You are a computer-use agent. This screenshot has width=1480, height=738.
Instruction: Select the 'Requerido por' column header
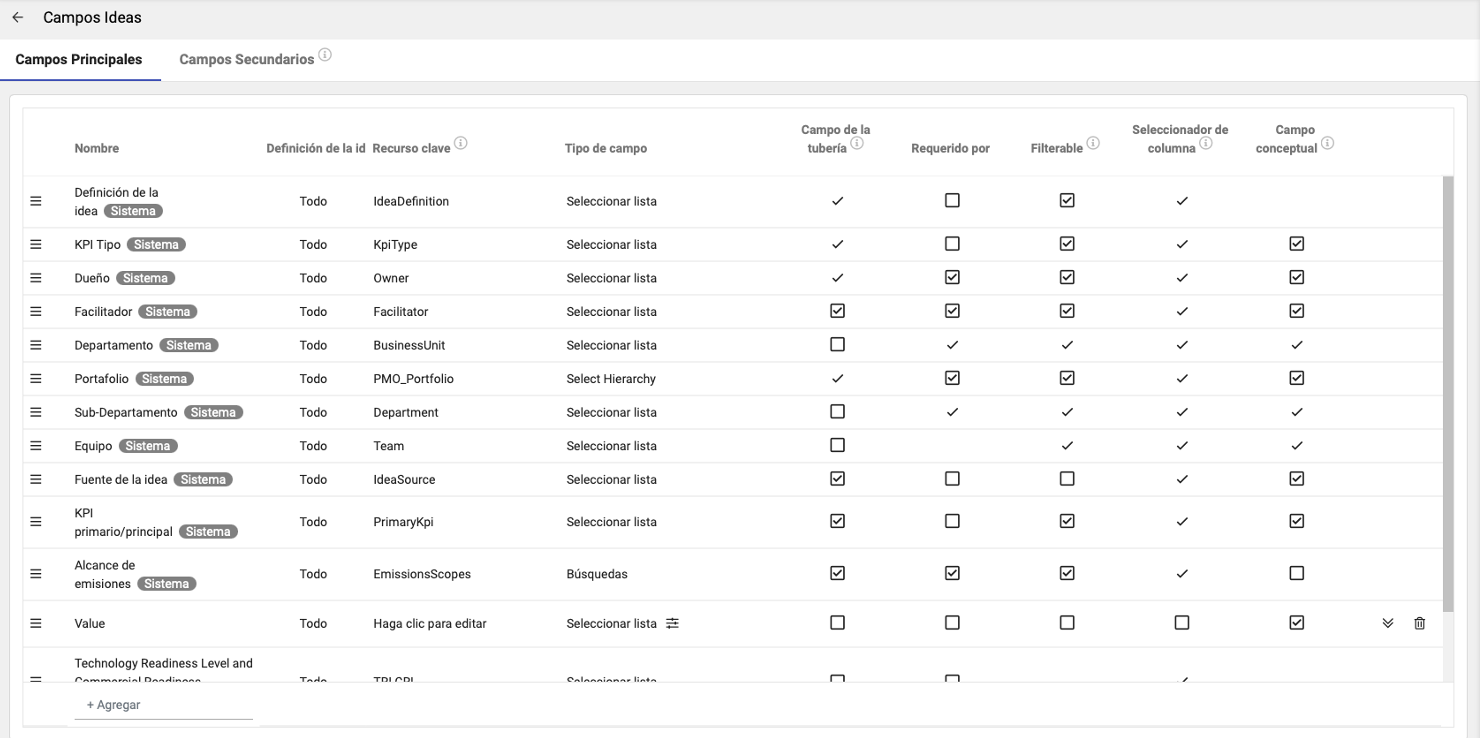click(x=950, y=148)
